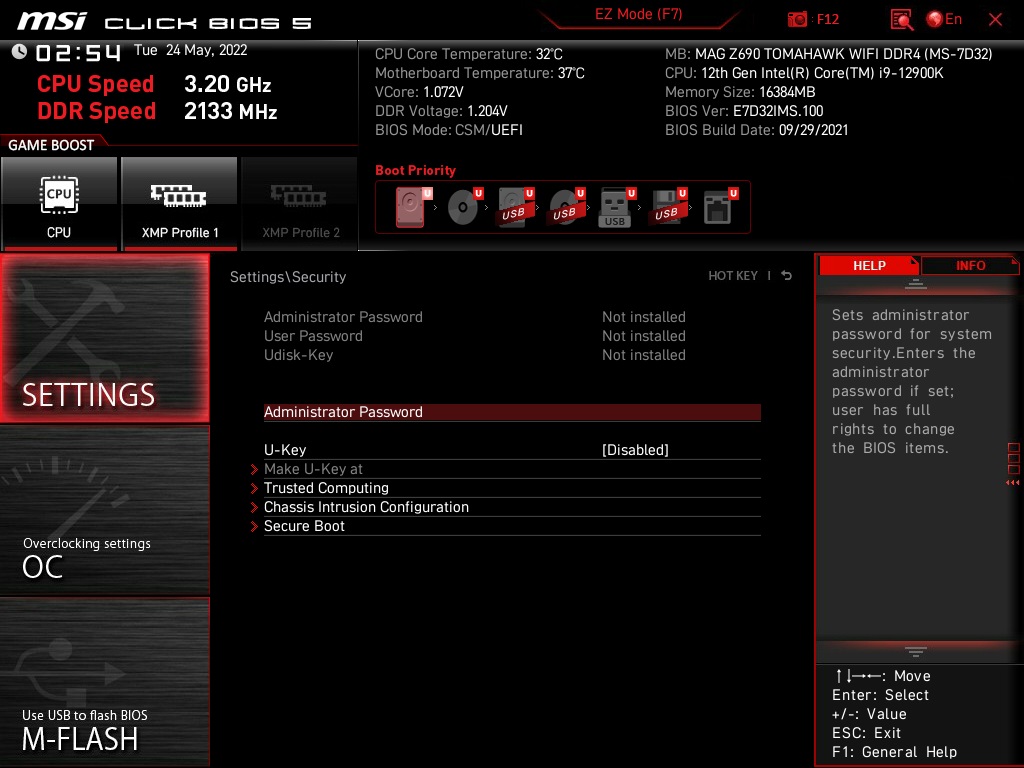
Task: Select the Administrator Password highlighted entry
Action: click(512, 412)
